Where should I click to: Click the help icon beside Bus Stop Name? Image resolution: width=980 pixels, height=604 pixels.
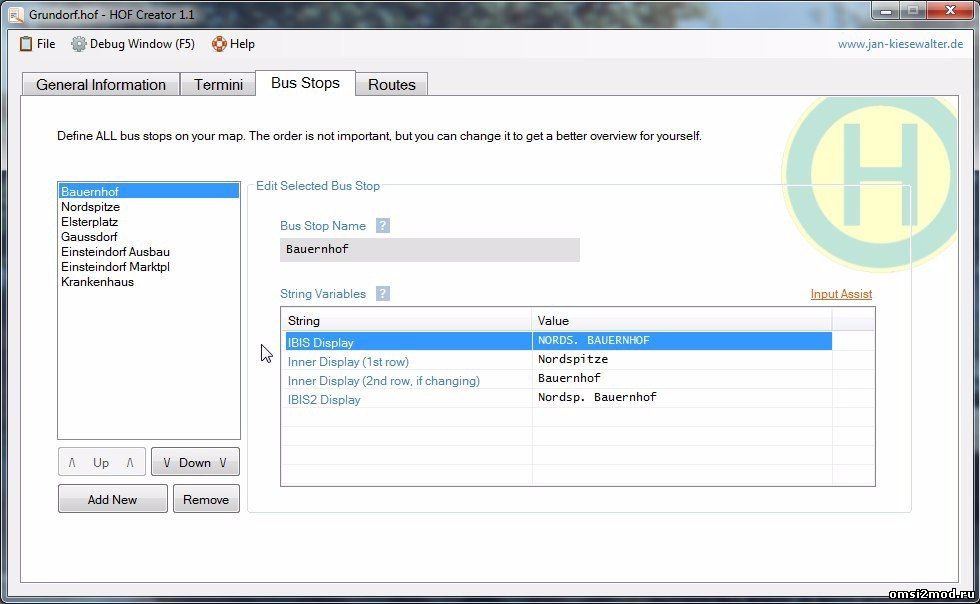(x=382, y=226)
